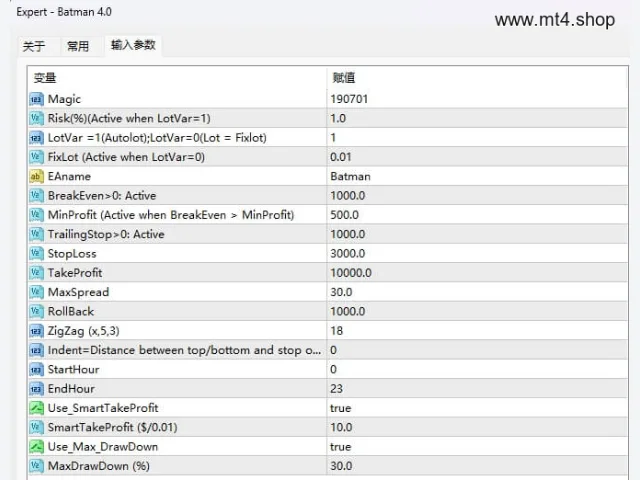Screen dimensions: 640x480
Task: Click the integer icon beside ZigZag (x,5,3)
Action: coord(36,331)
